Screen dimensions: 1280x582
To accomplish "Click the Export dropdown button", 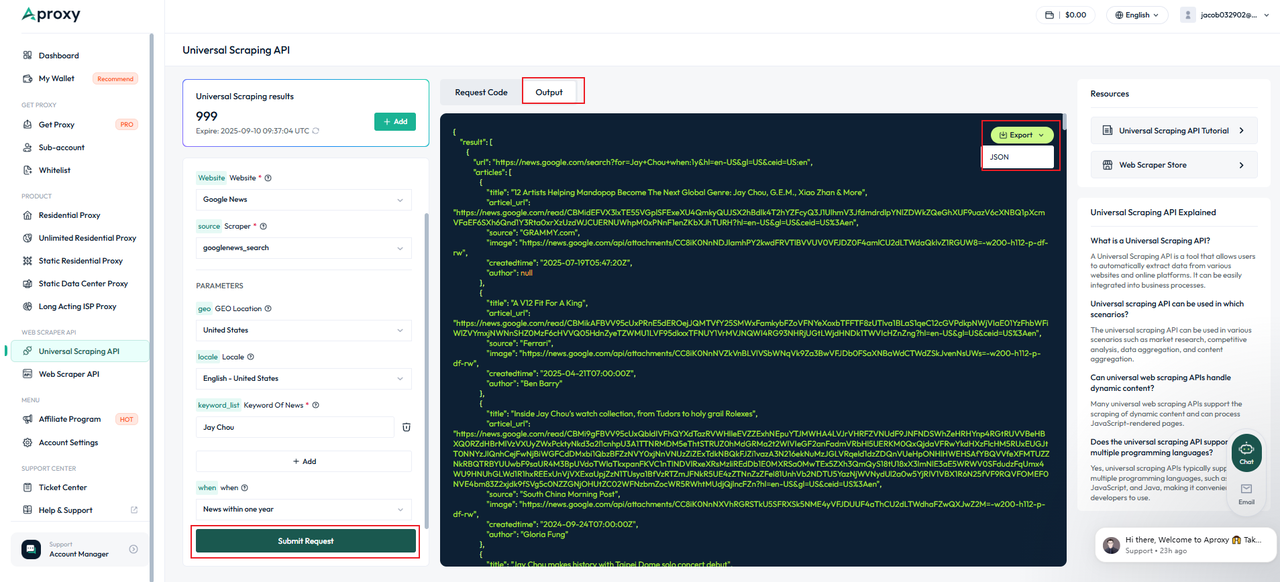I will (1022, 135).
